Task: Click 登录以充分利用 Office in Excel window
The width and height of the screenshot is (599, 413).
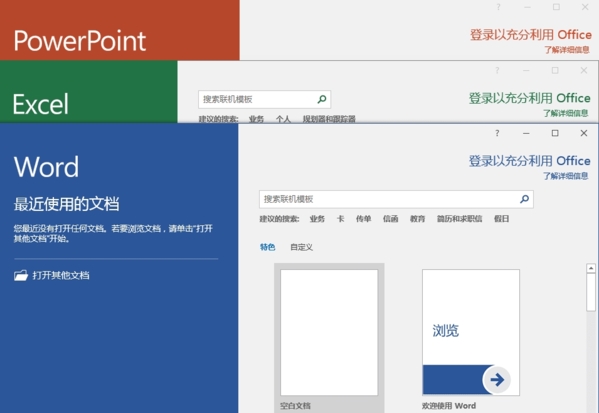Action: (x=529, y=98)
